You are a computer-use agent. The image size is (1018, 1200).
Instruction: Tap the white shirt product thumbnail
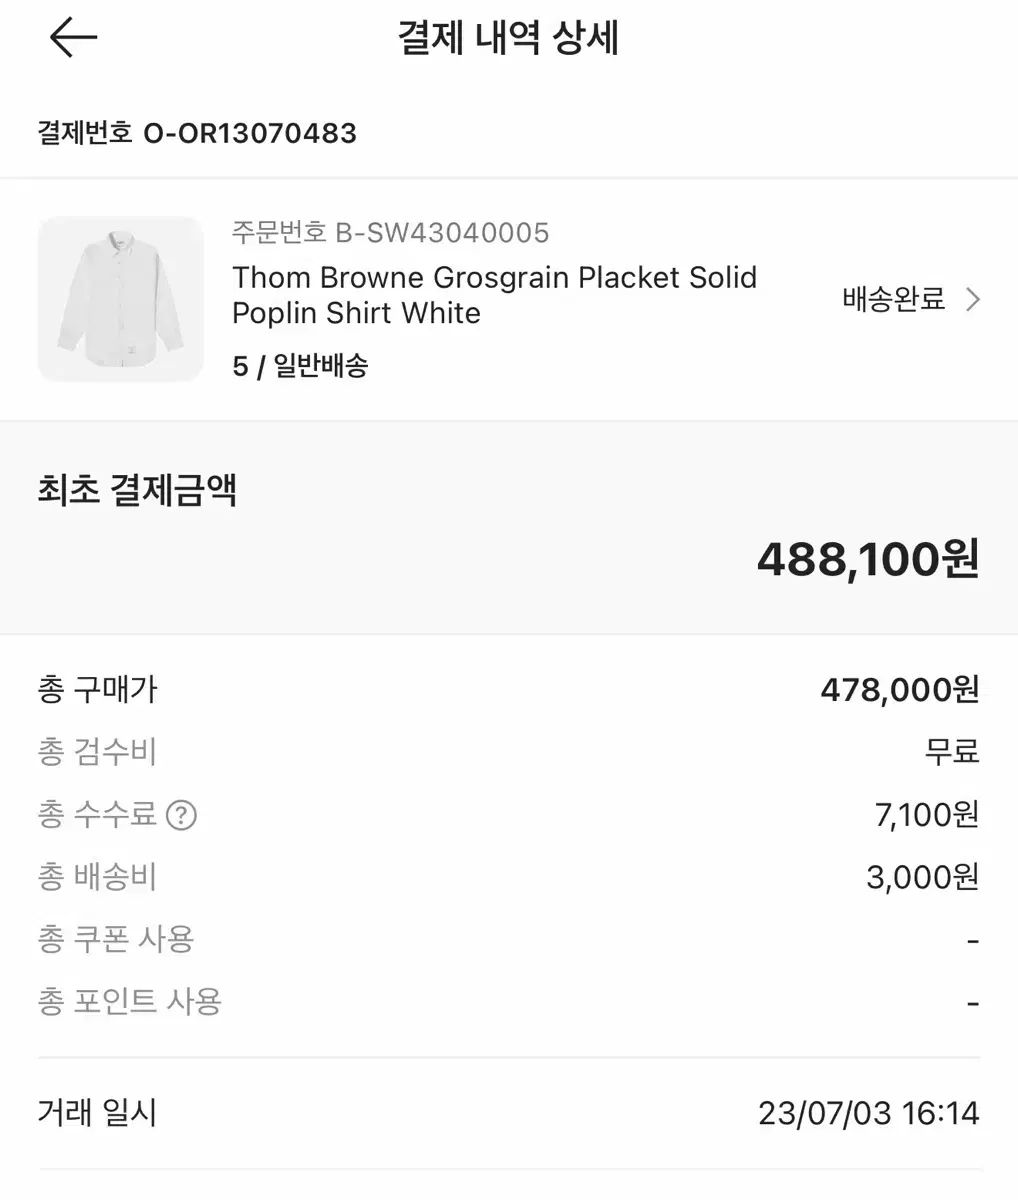120,299
